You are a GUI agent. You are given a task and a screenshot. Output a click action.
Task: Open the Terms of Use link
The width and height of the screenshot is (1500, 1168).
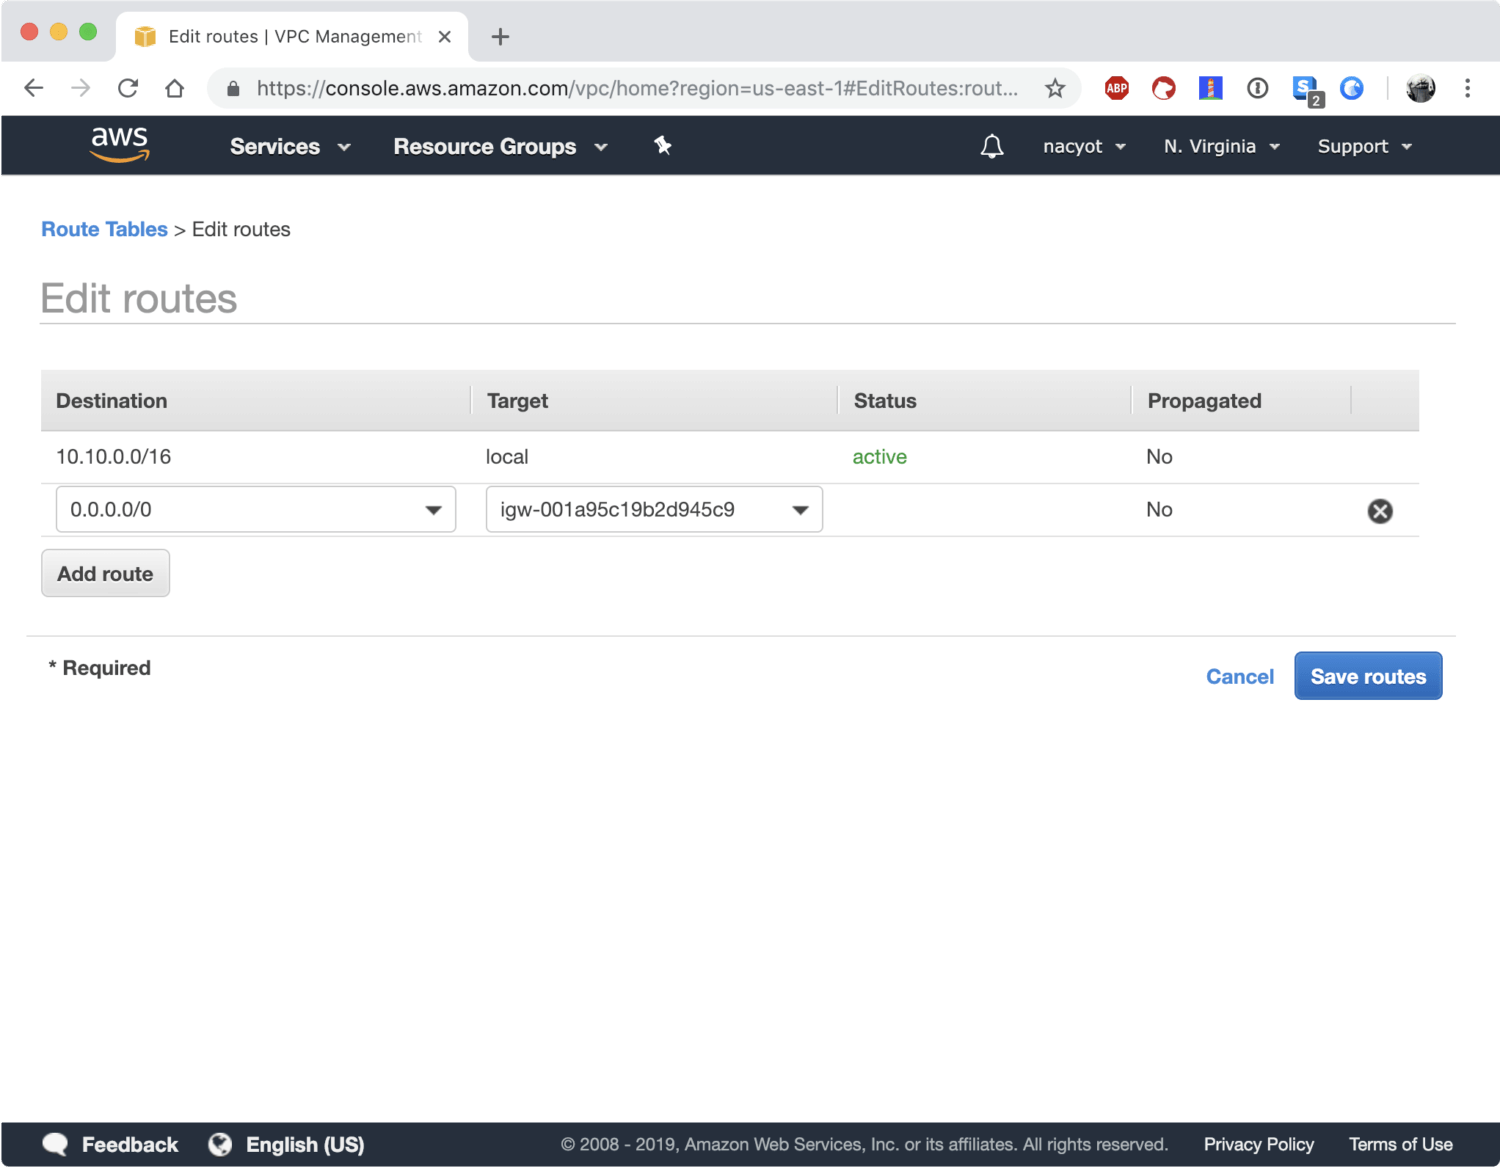tap(1401, 1144)
